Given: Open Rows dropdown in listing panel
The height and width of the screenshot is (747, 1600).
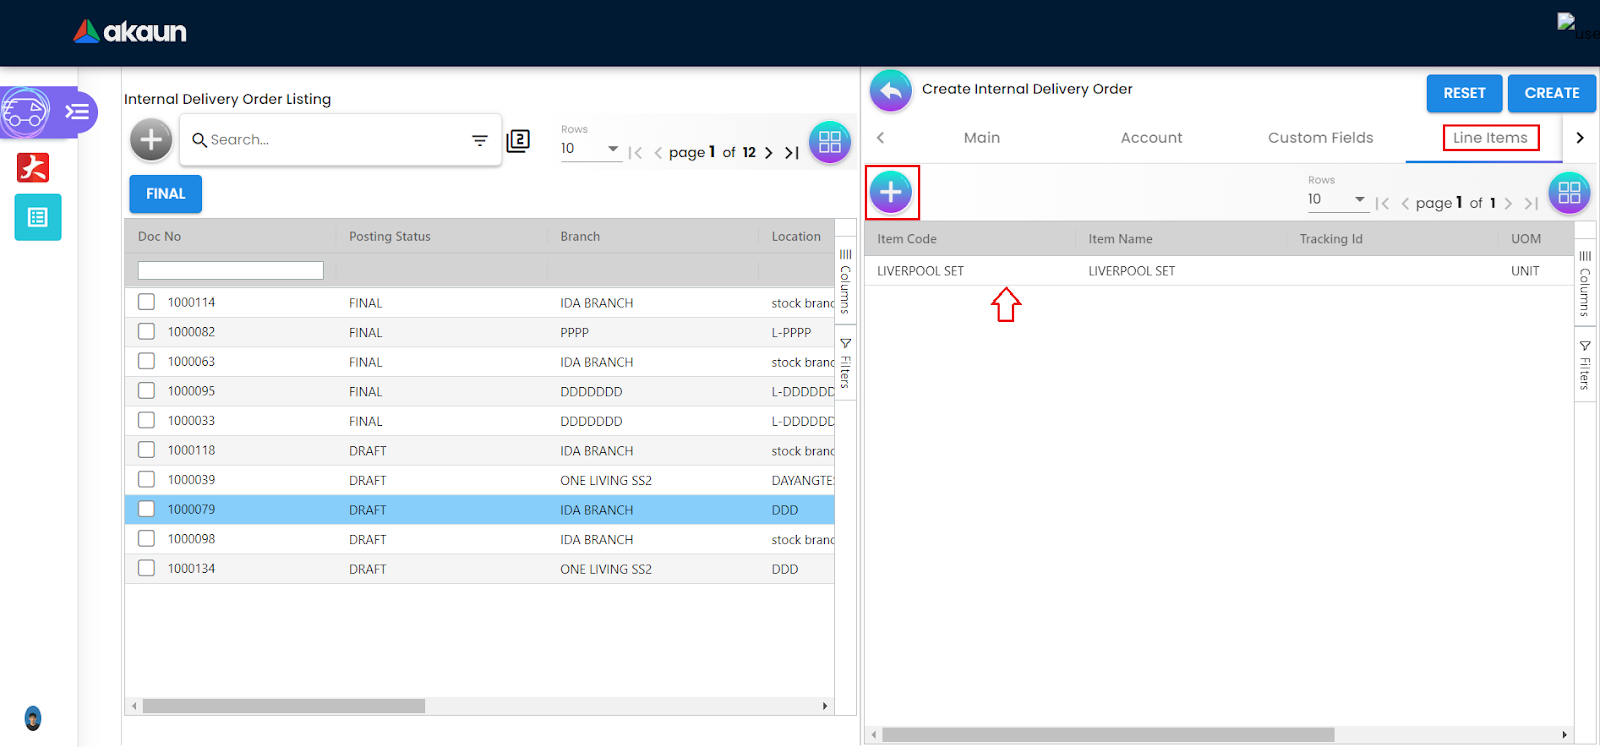Looking at the screenshot, I should (590, 149).
